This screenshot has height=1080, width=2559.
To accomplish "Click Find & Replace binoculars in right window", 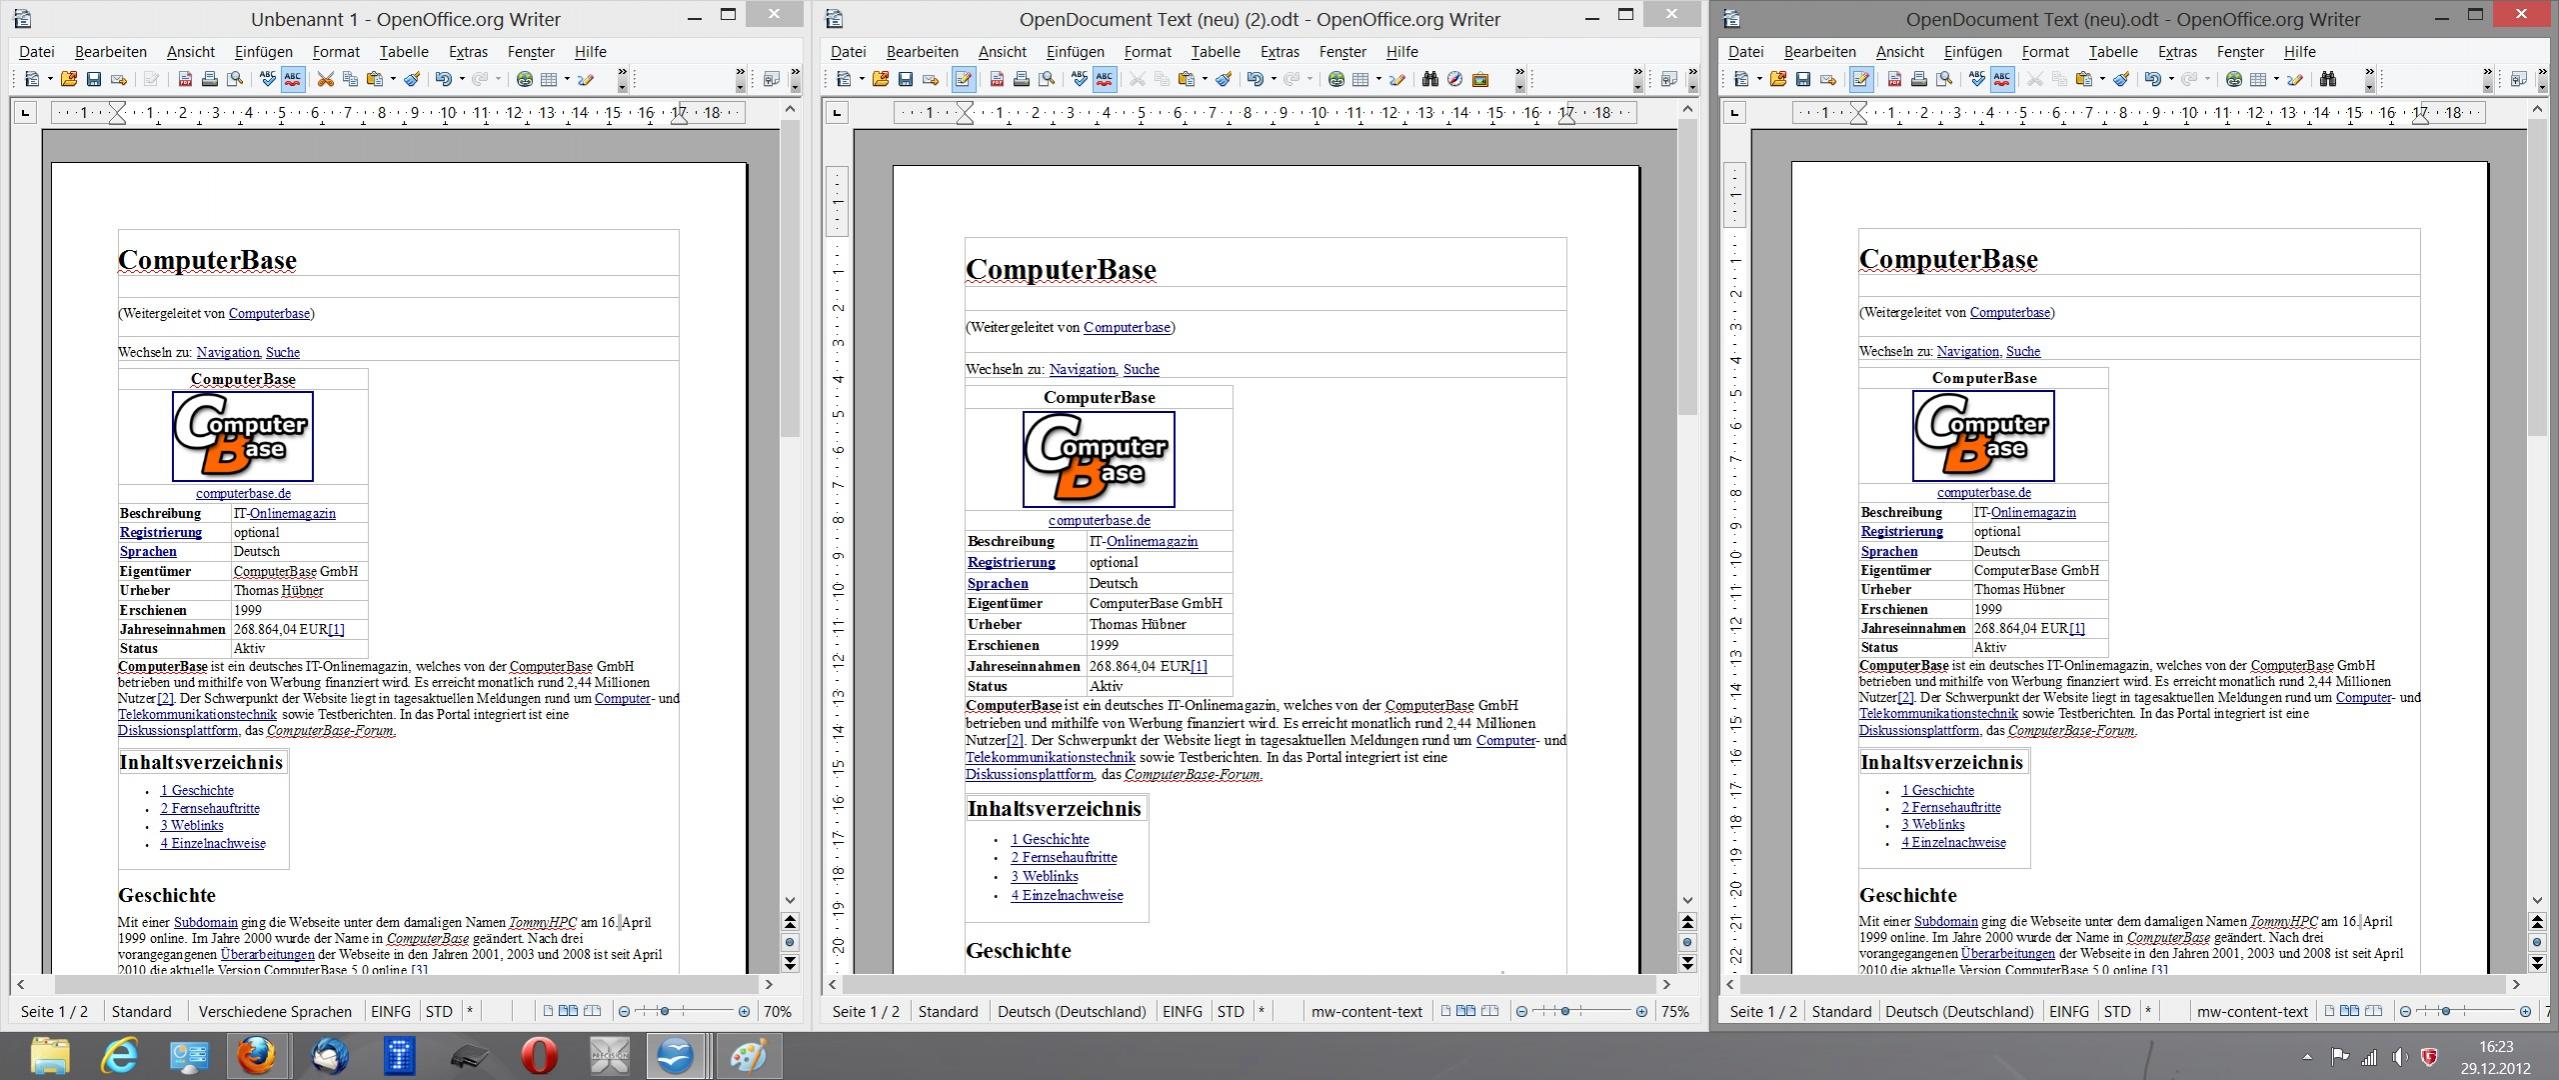I will click(2328, 80).
